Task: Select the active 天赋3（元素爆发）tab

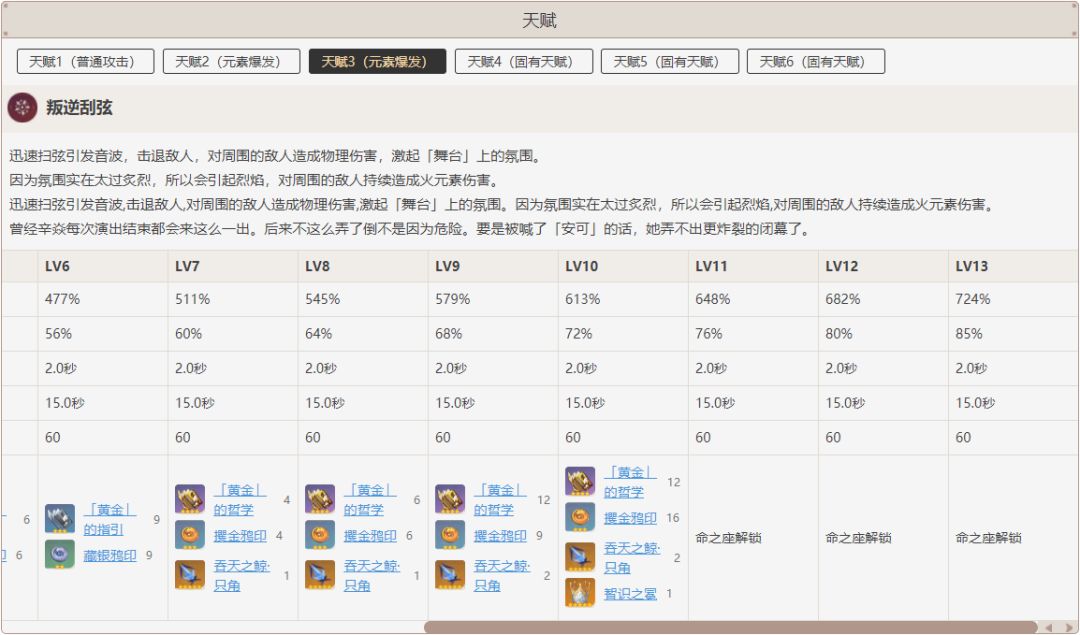Action: coord(377,61)
